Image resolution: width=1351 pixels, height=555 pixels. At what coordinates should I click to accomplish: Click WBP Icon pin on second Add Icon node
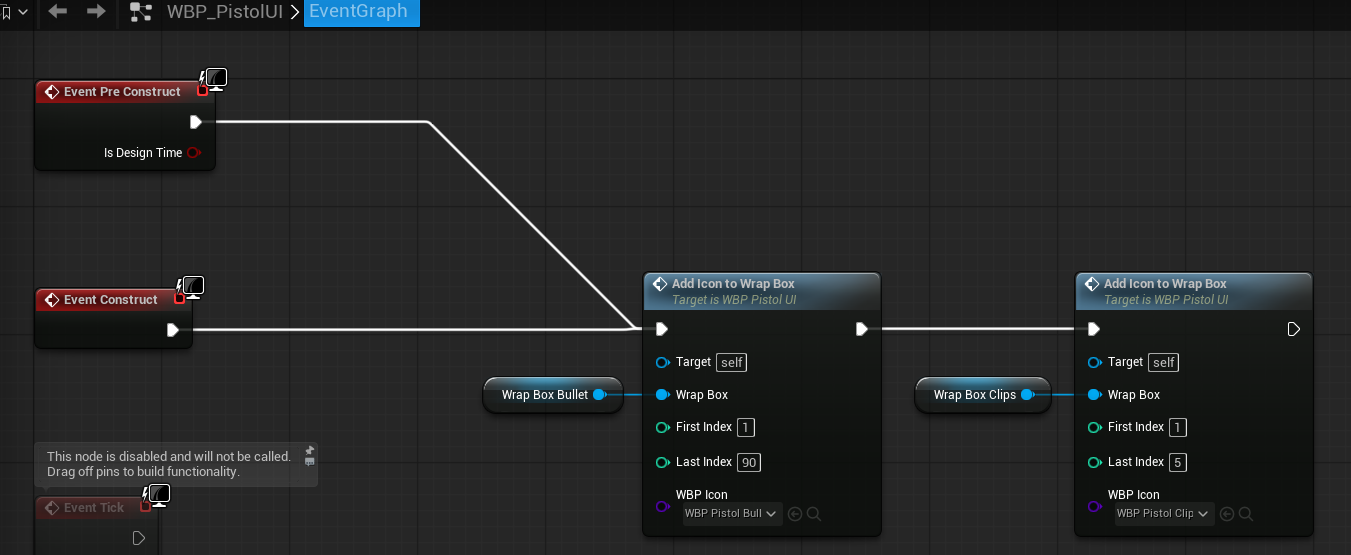[1094, 506]
